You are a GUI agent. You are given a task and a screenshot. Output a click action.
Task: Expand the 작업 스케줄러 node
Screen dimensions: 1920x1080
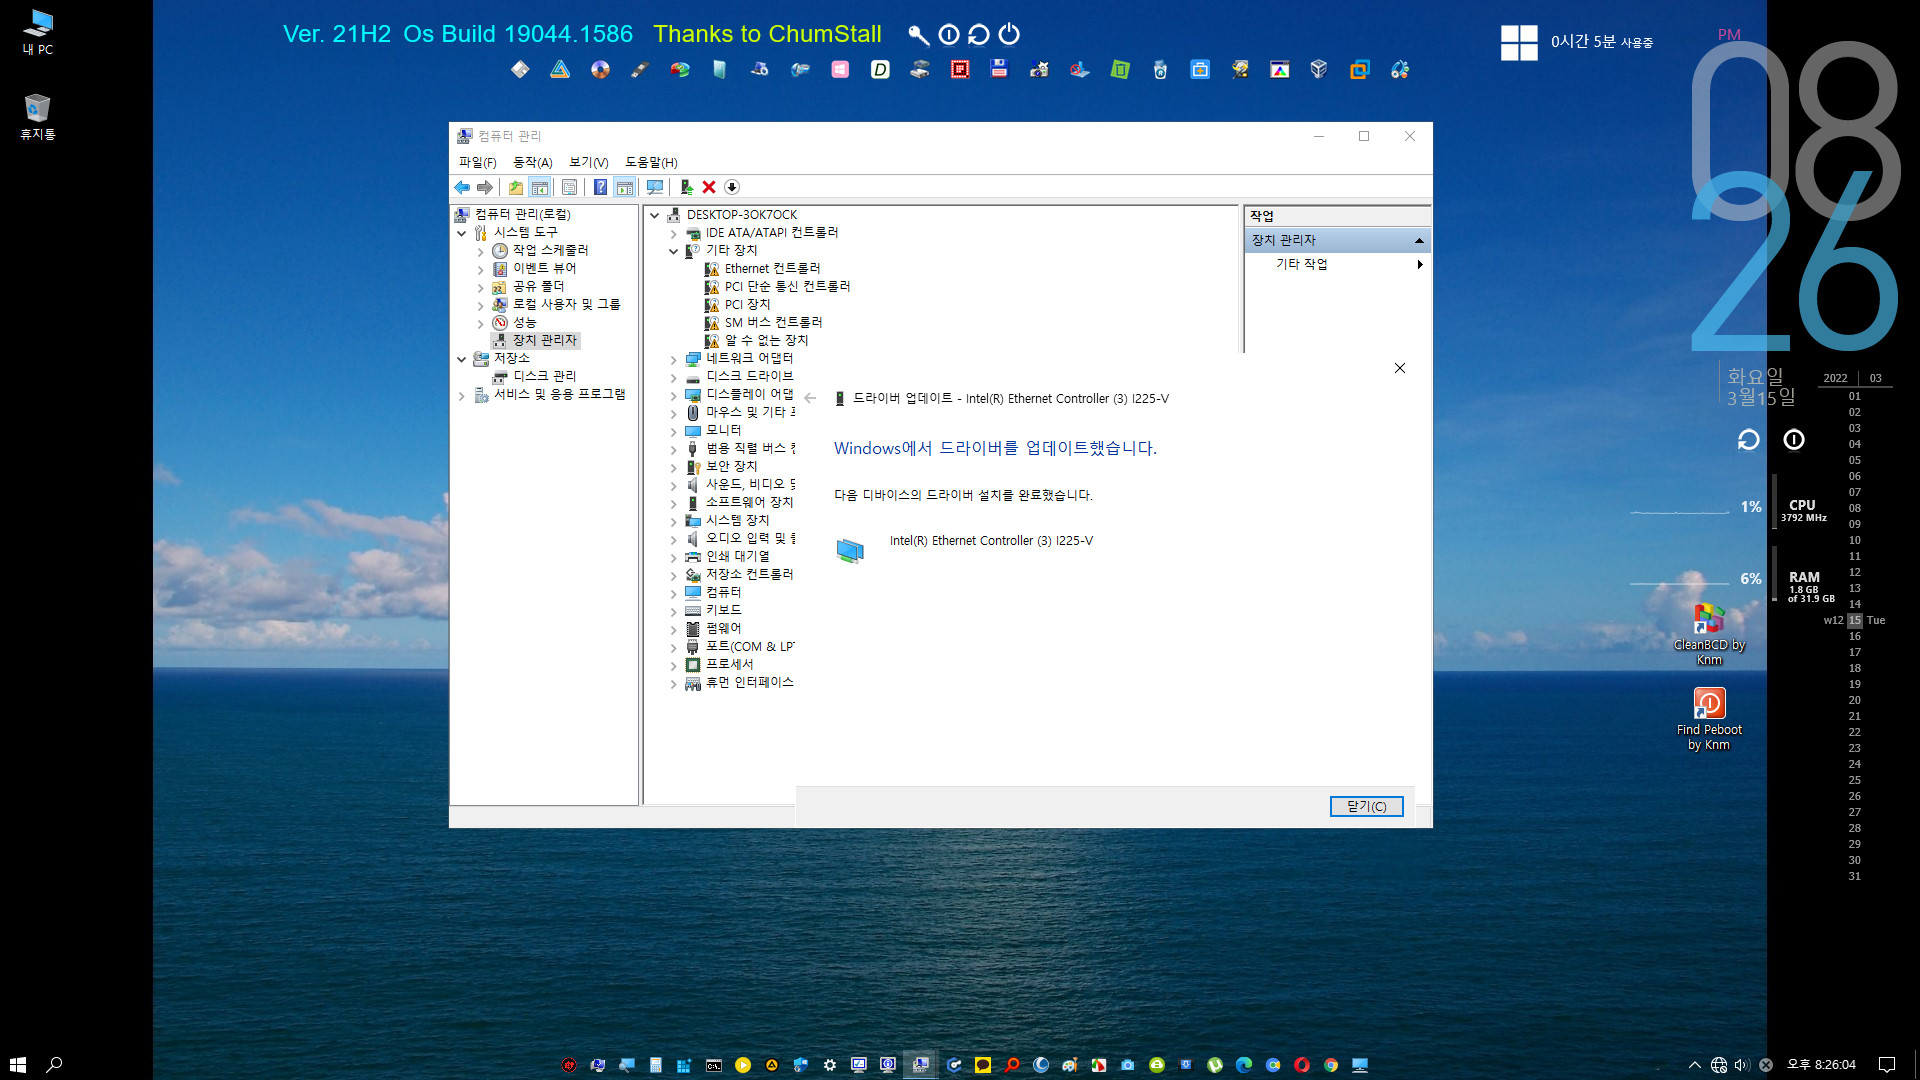click(481, 251)
